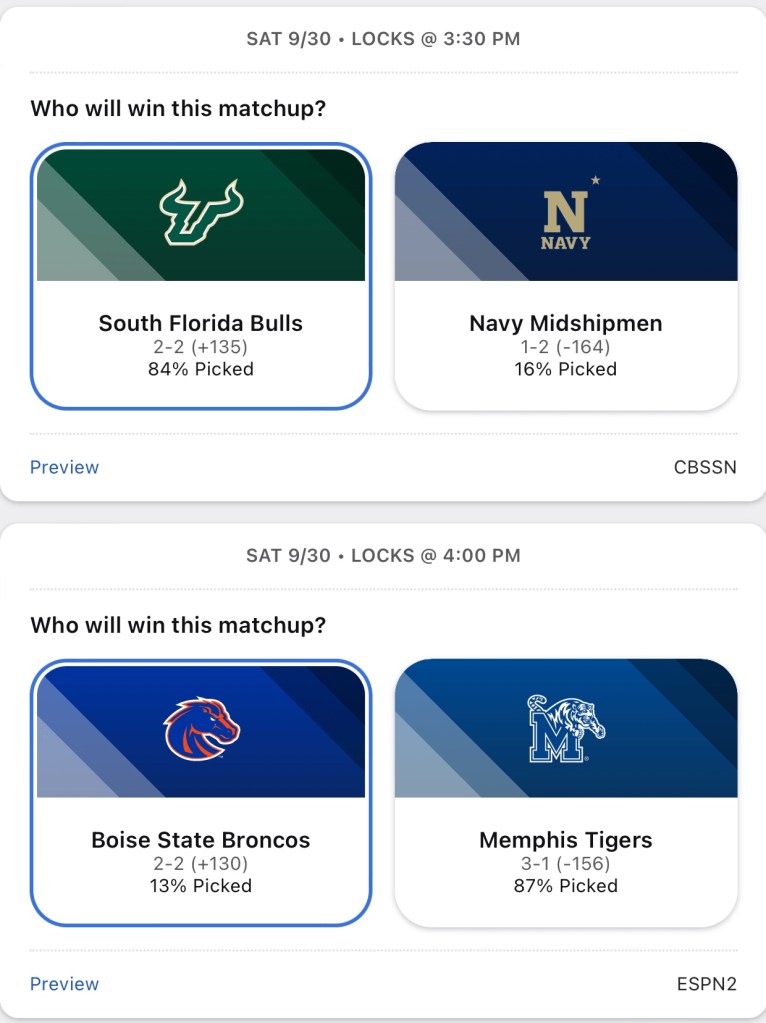Image resolution: width=766 pixels, height=1023 pixels.
Task: Click the 16% Picked text
Action: coord(566,369)
